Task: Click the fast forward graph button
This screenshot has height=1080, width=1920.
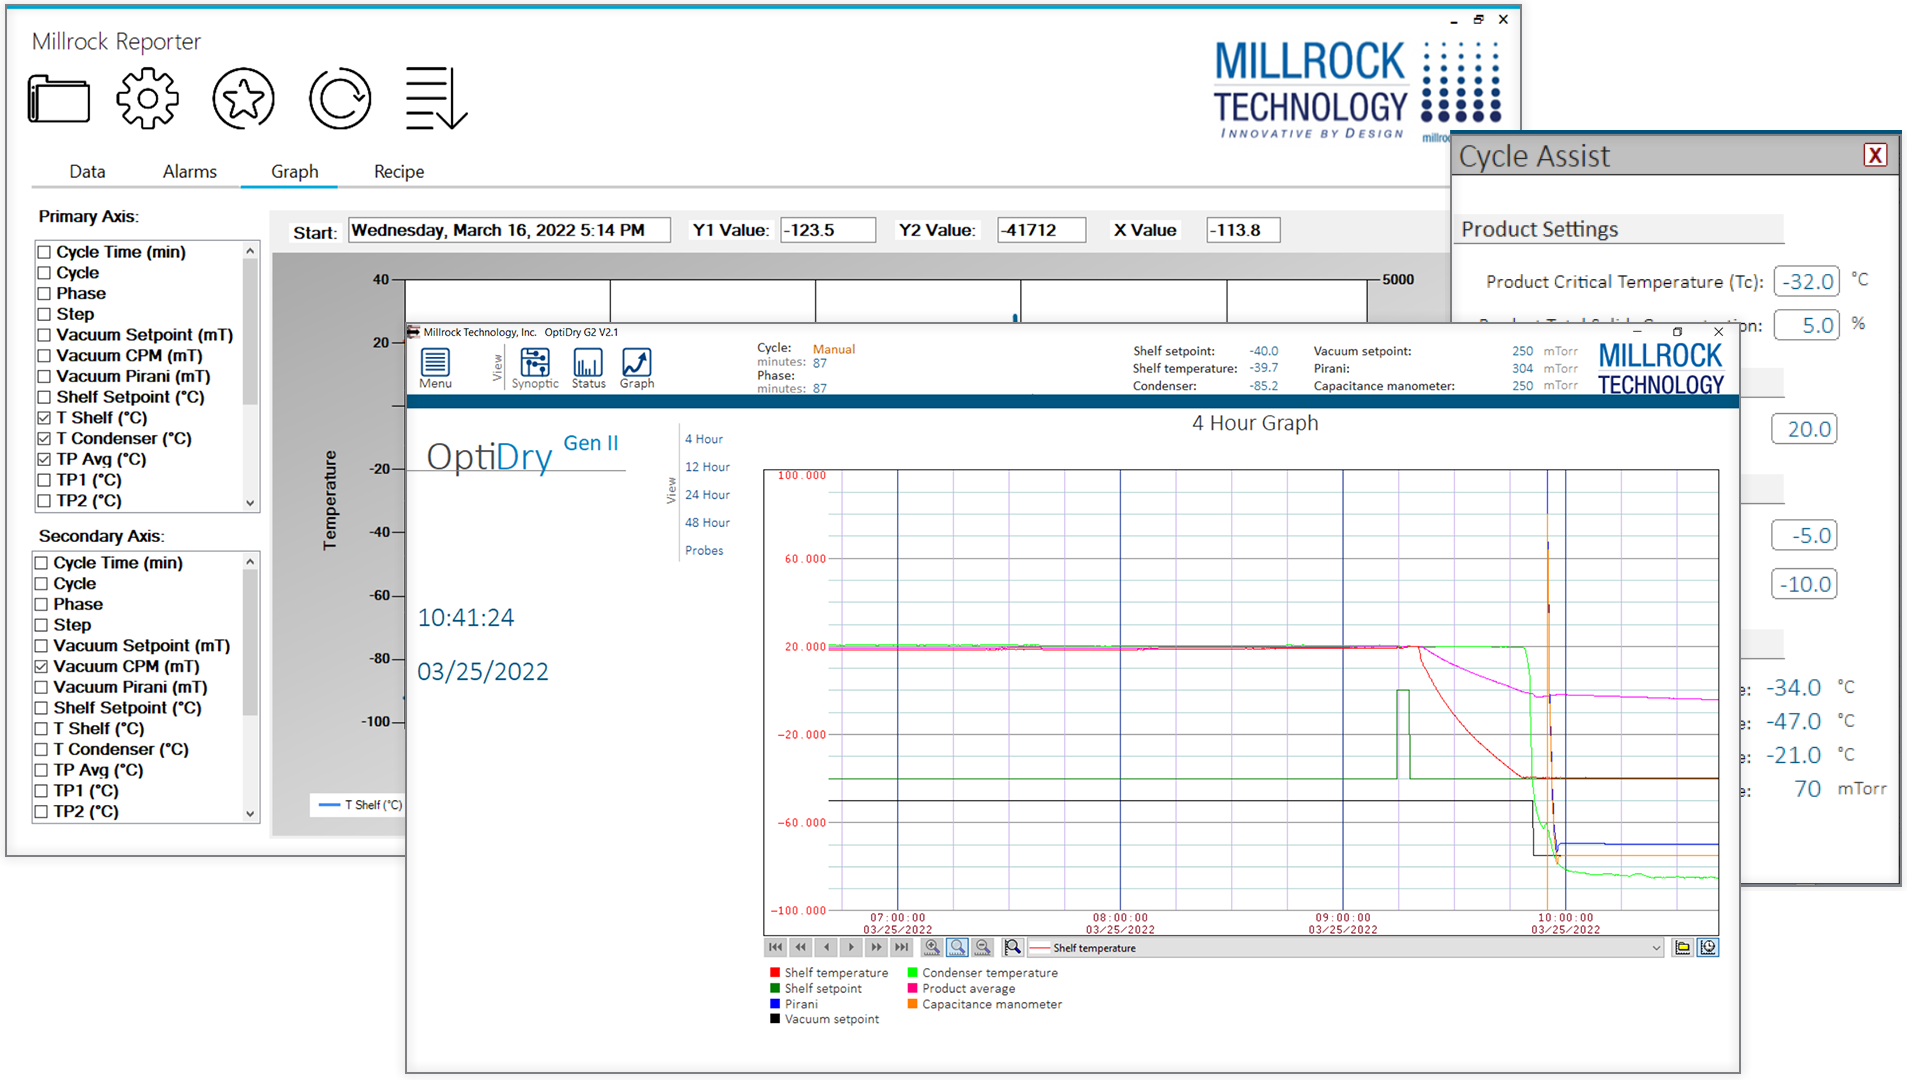Action: tap(876, 947)
